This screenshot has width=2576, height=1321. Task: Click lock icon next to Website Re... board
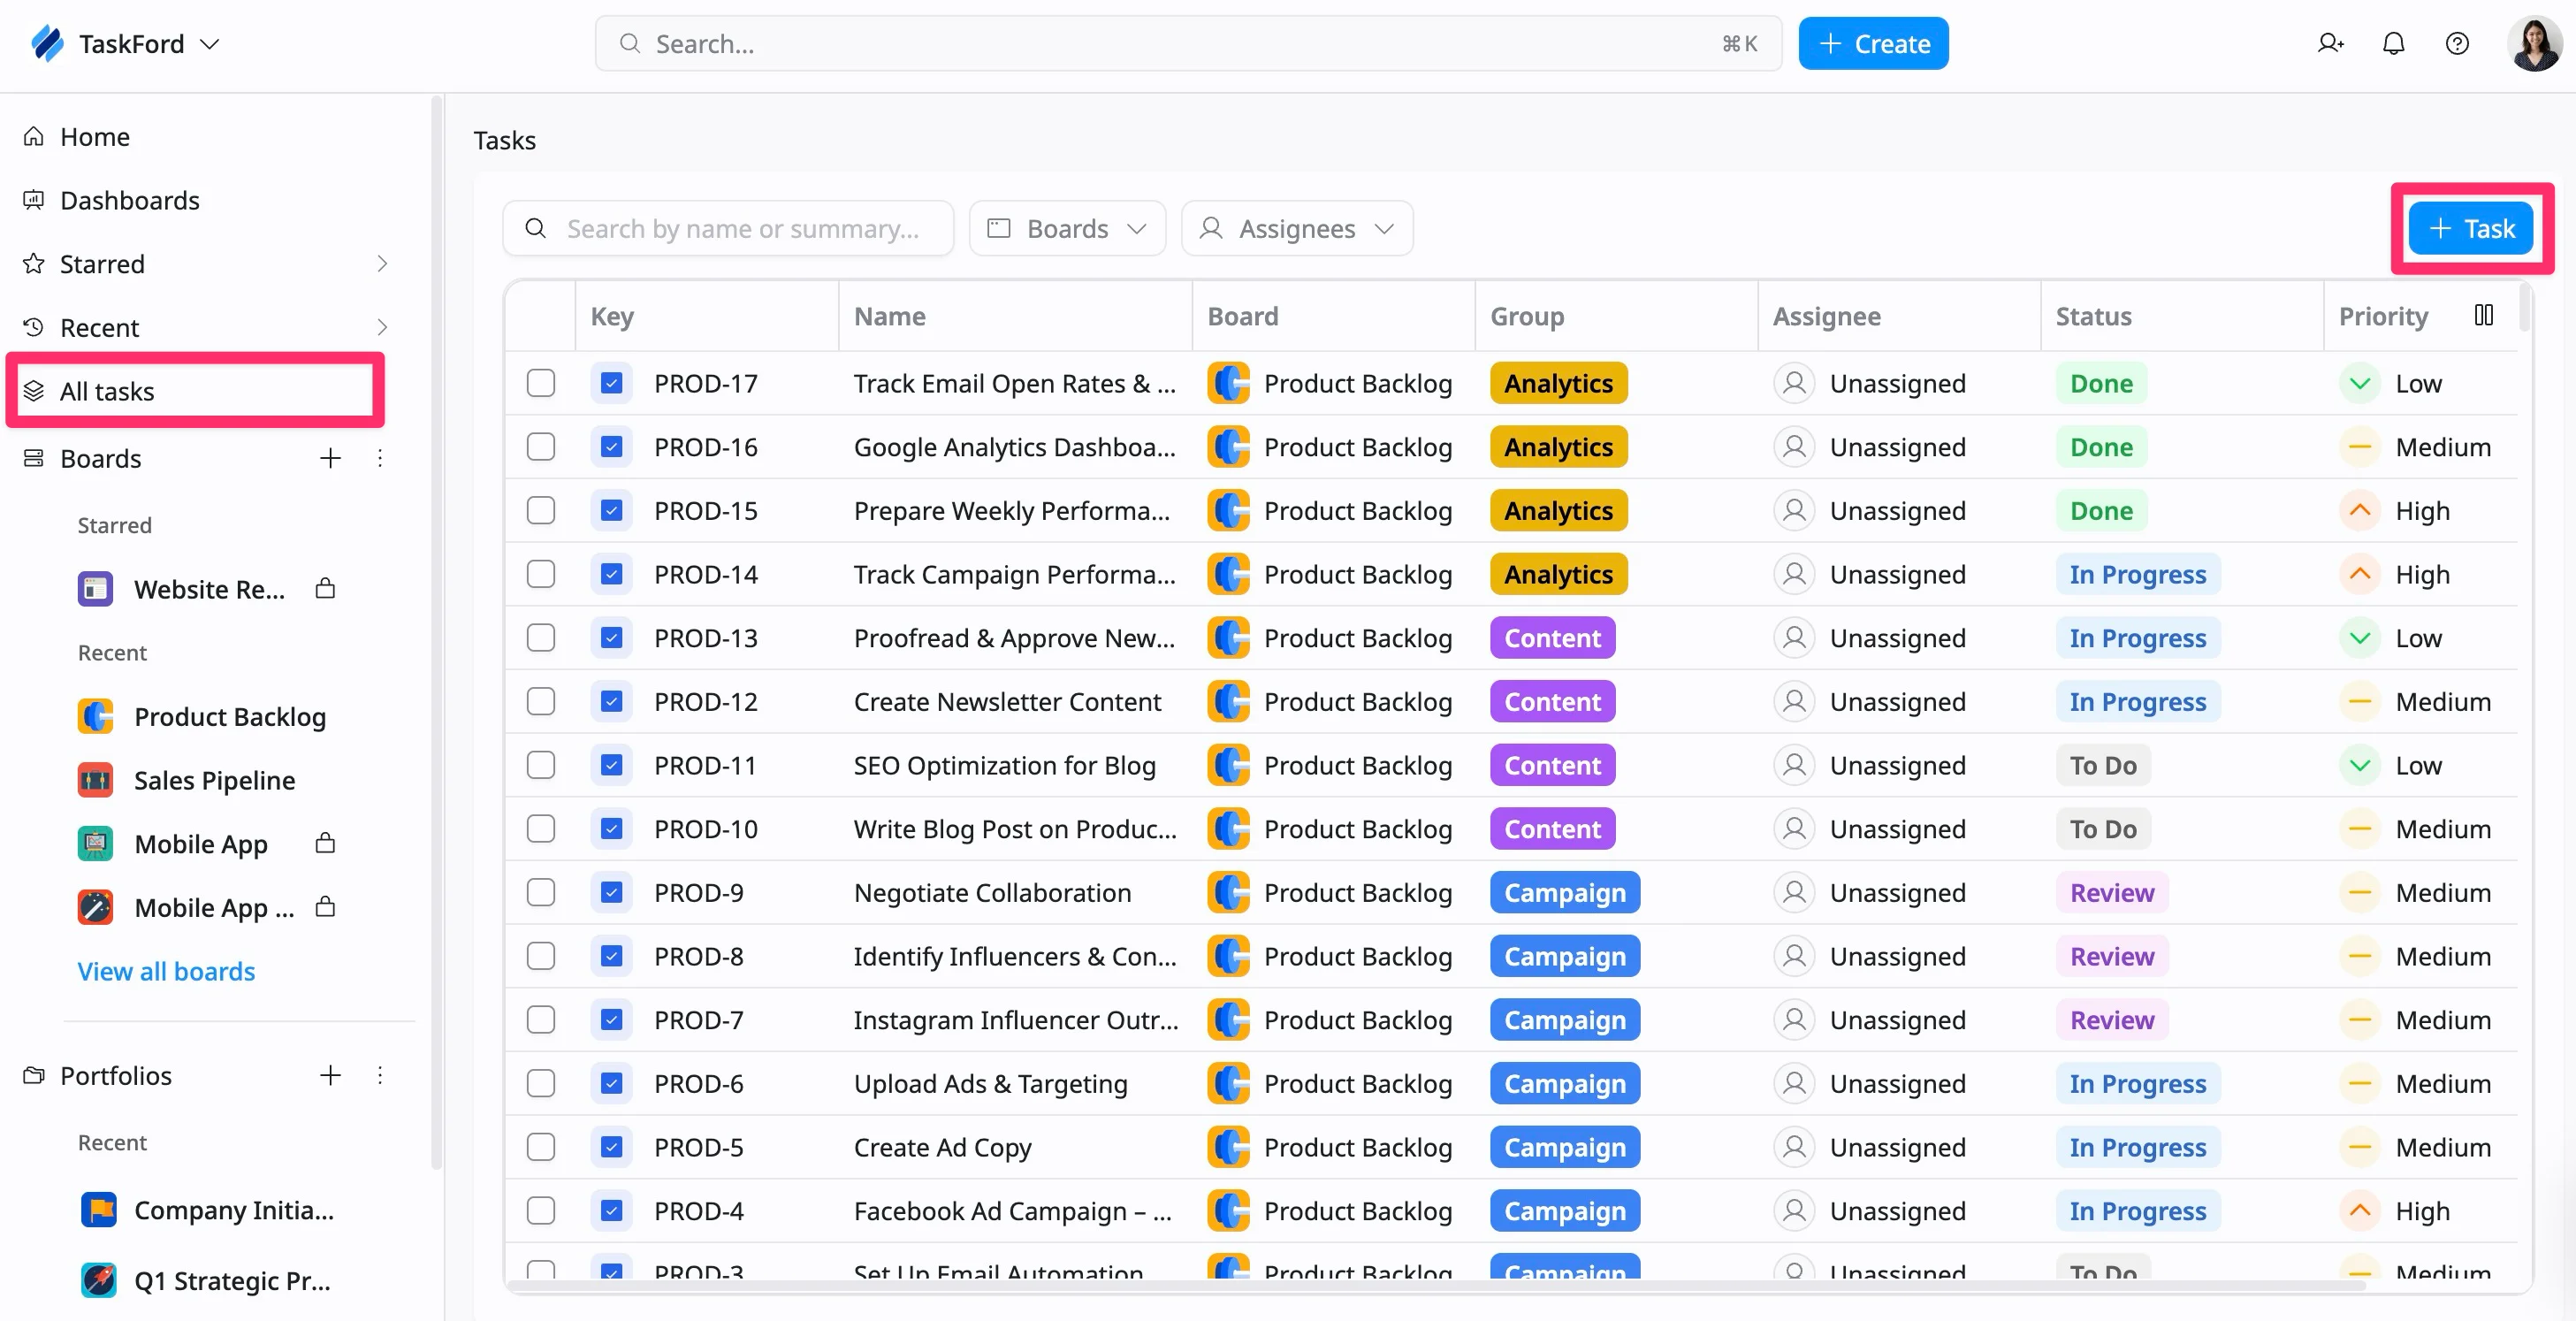click(x=325, y=588)
